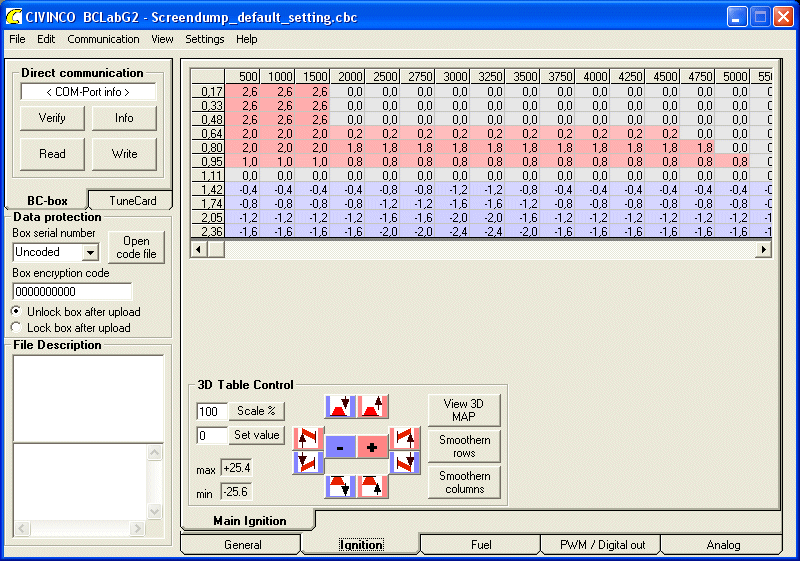Click the Box encryption code field
The image size is (800, 561).
pyautogui.click(x=72, y=292)
